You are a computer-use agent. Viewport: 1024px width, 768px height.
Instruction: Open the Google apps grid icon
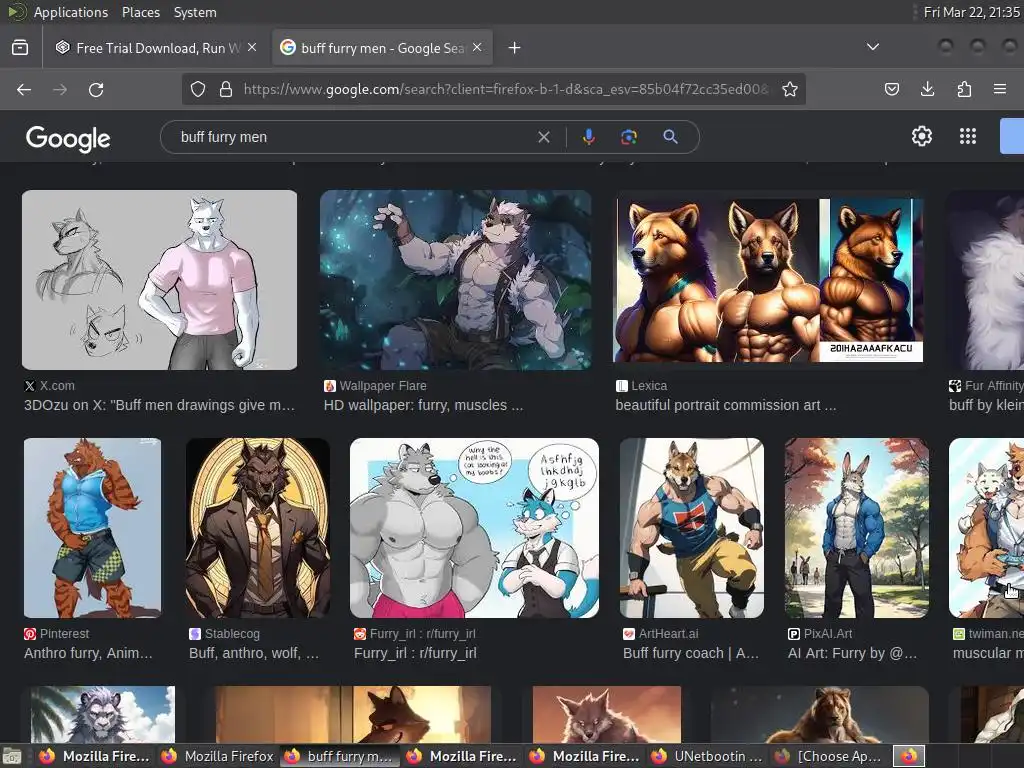[968, 136]
